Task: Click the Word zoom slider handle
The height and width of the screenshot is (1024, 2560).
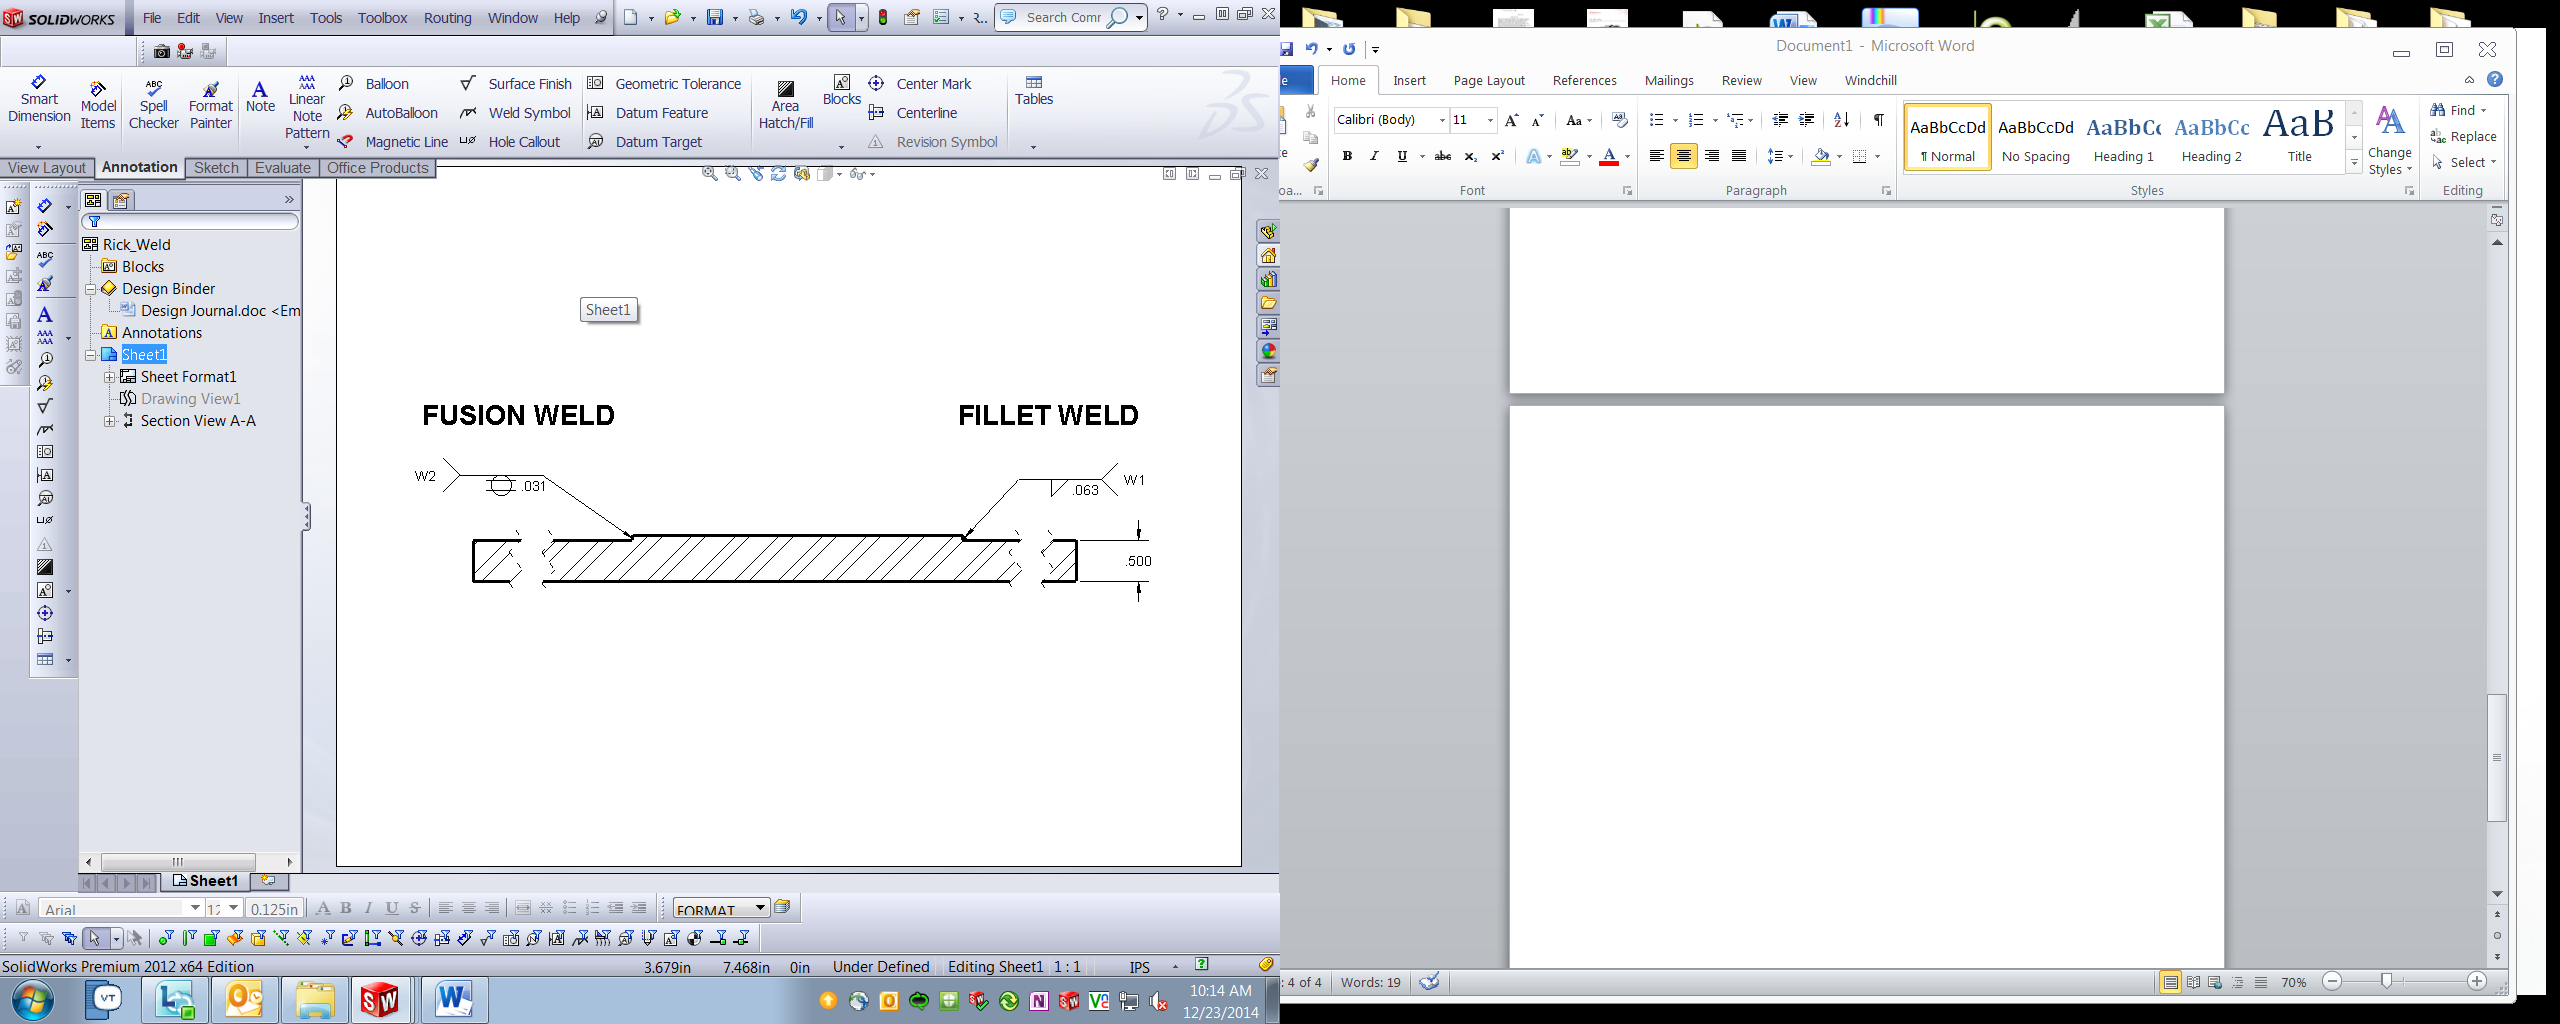Action: point(2387,982)
